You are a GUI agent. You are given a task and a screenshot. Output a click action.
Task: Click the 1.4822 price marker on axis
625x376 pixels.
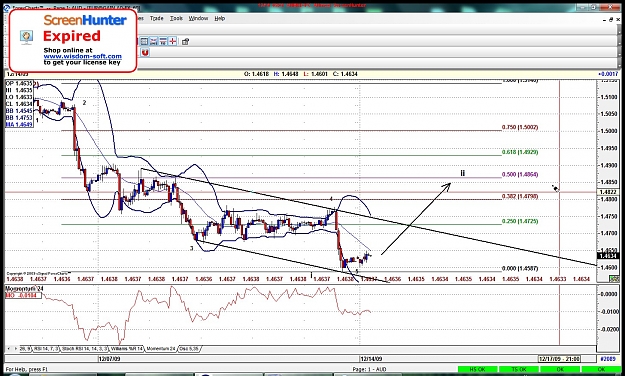click(x=608, y=192)
